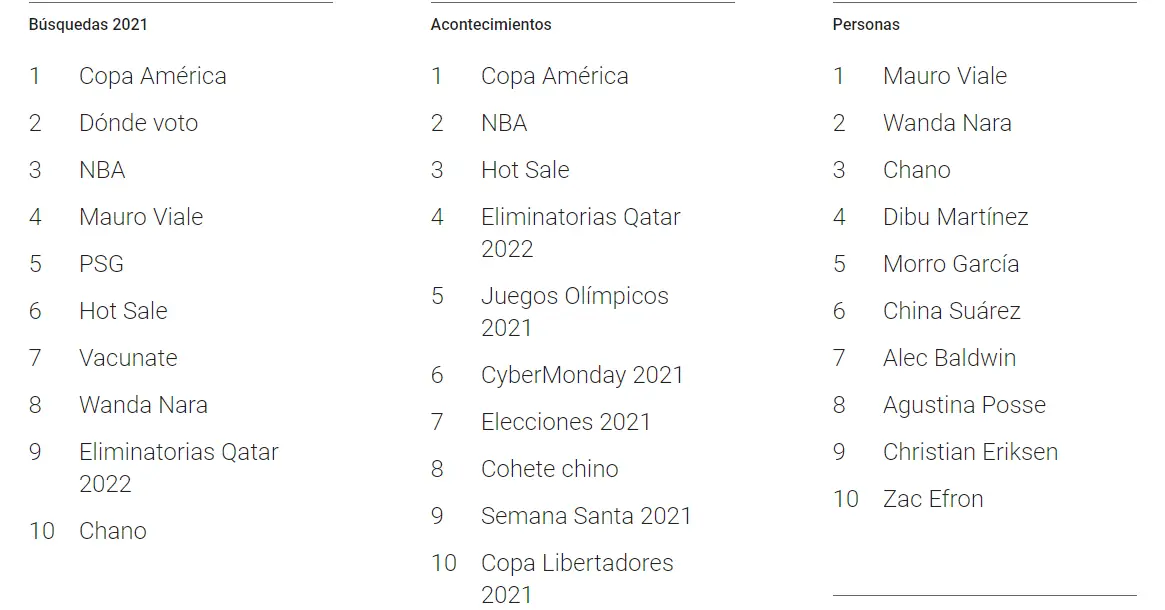Open Copa Libertadores 2021 event
Screen dimensions: 1165x610
(577, 578)
